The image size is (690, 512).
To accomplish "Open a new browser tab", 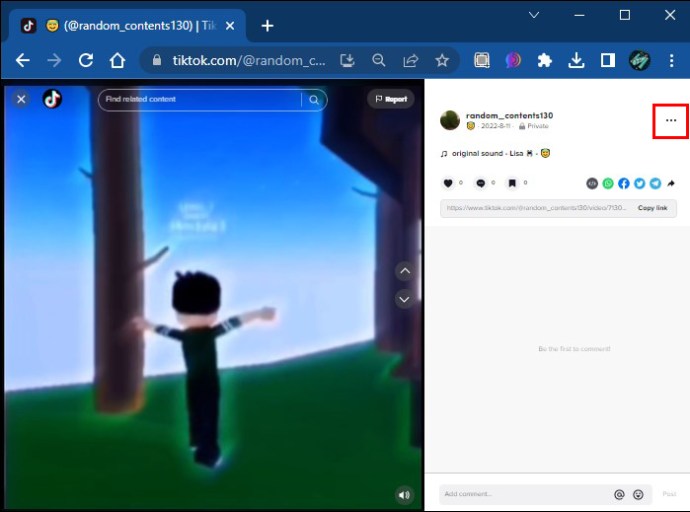I will click(267, 26).
